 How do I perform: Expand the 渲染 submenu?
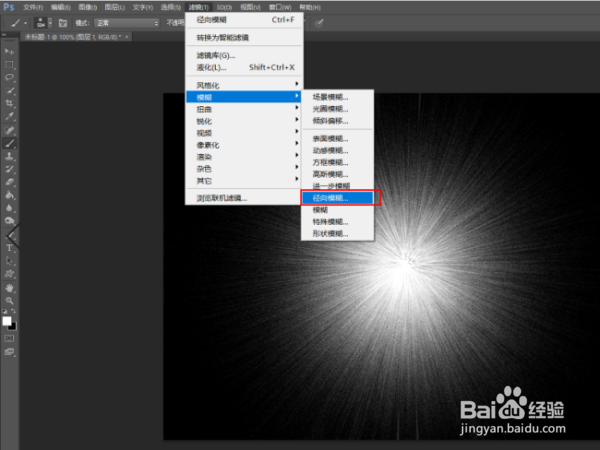click(x=244, y=157)
